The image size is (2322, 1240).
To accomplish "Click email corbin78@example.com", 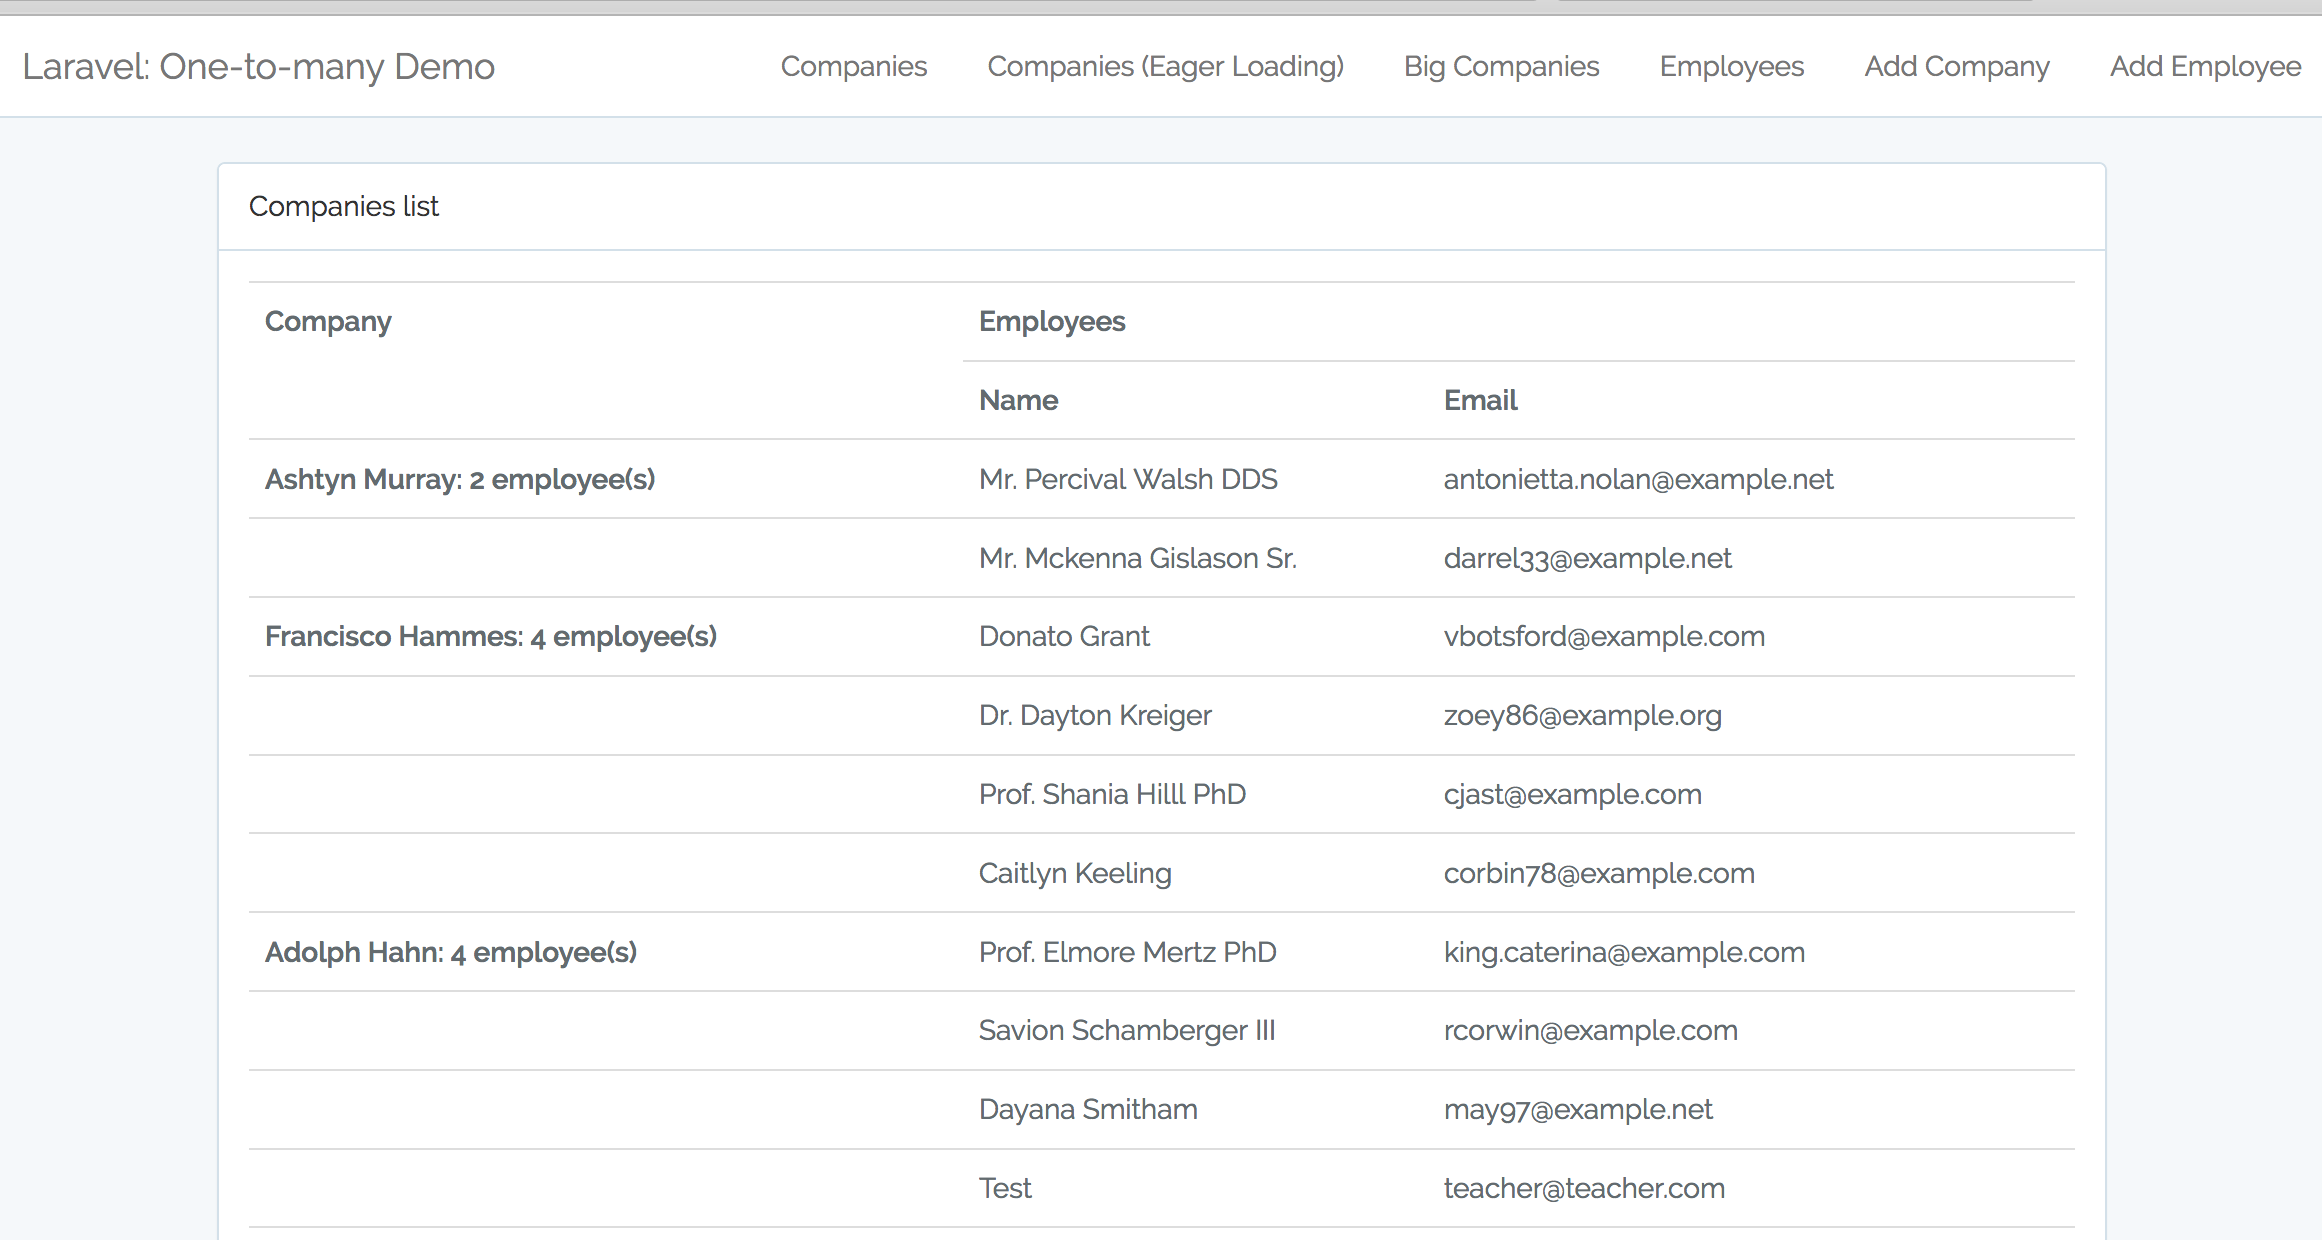I will (x=1598, y=873).
